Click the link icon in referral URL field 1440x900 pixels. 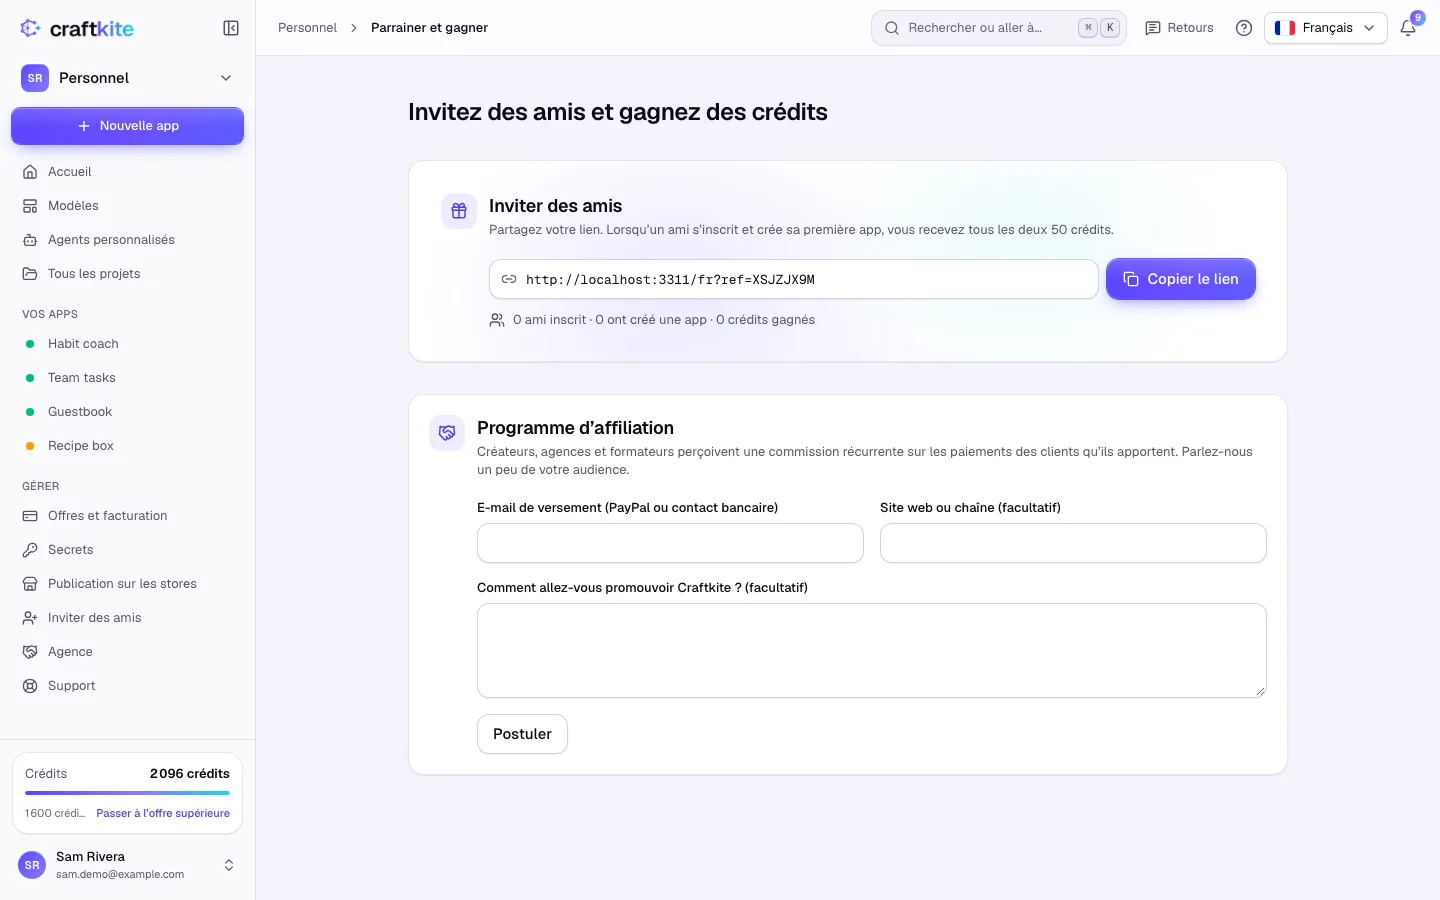[509, 279]
